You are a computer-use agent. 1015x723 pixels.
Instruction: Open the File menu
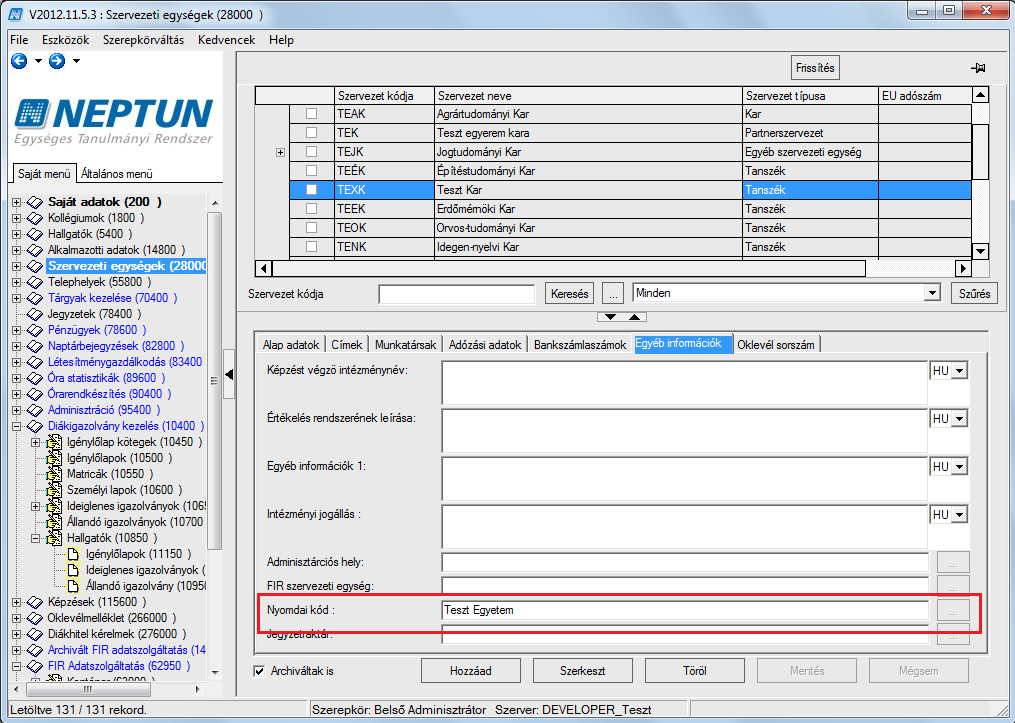[x=19, y=40]
